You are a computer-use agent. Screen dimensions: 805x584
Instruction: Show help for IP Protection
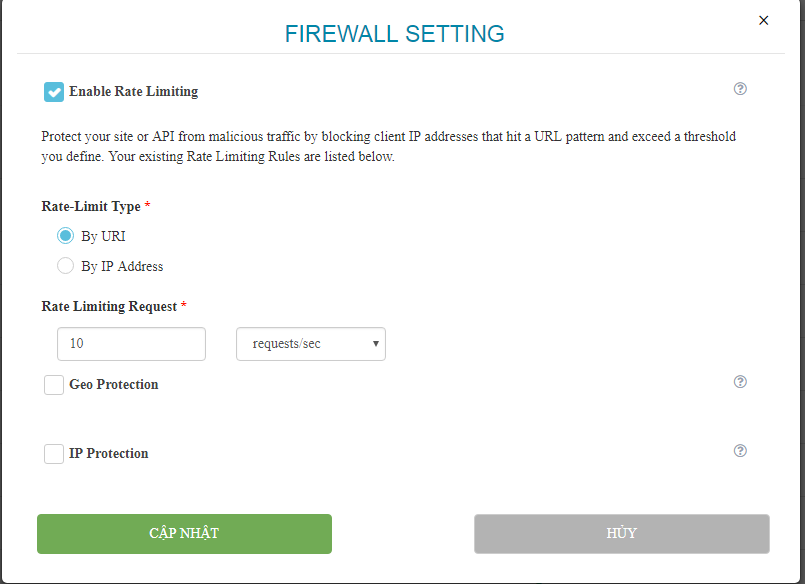click(740, 451)
